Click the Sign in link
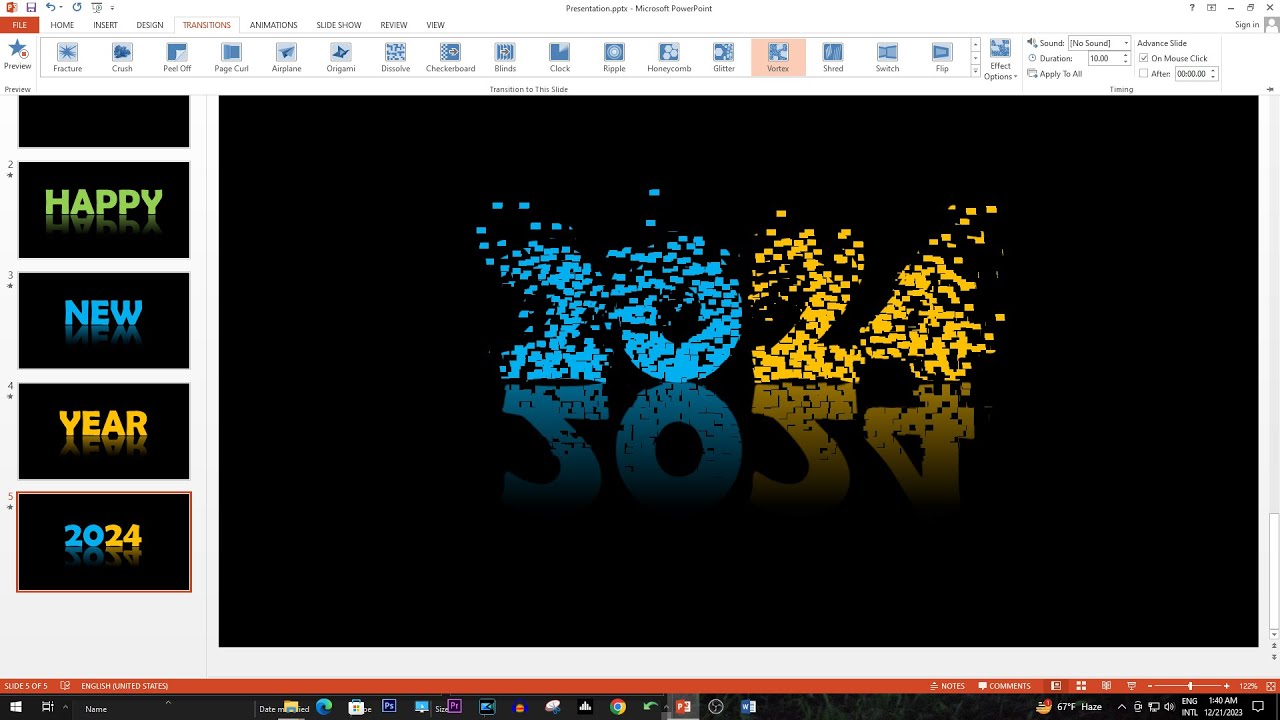Image resolution: width=1280 pixels, height=720 pixels. pos(1247,25)
